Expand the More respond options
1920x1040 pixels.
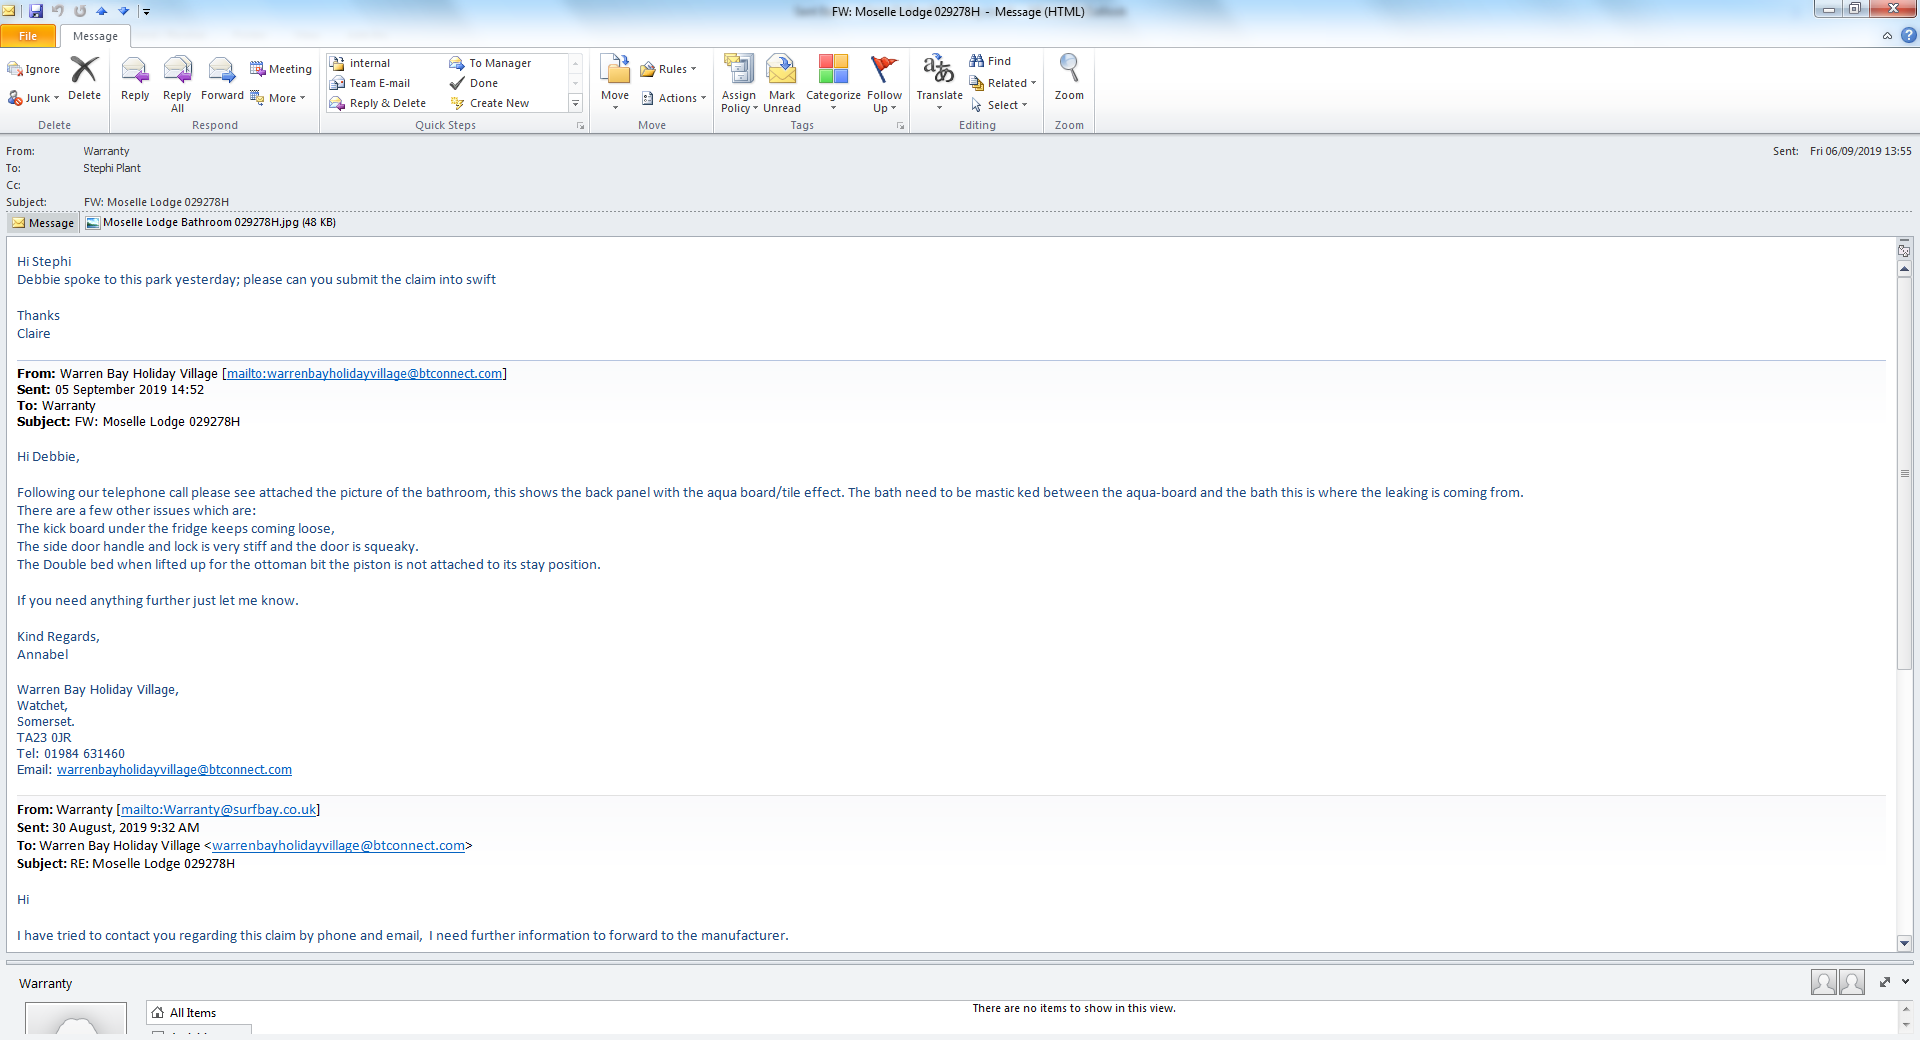278,98
